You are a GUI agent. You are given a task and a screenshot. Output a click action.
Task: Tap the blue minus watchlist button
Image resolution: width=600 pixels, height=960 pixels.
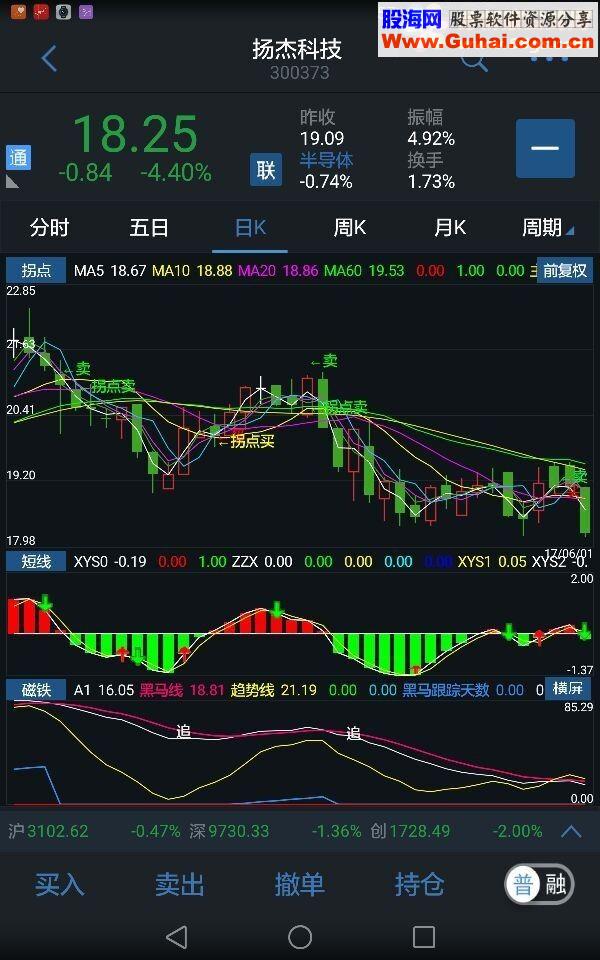(x=545, y=148)
